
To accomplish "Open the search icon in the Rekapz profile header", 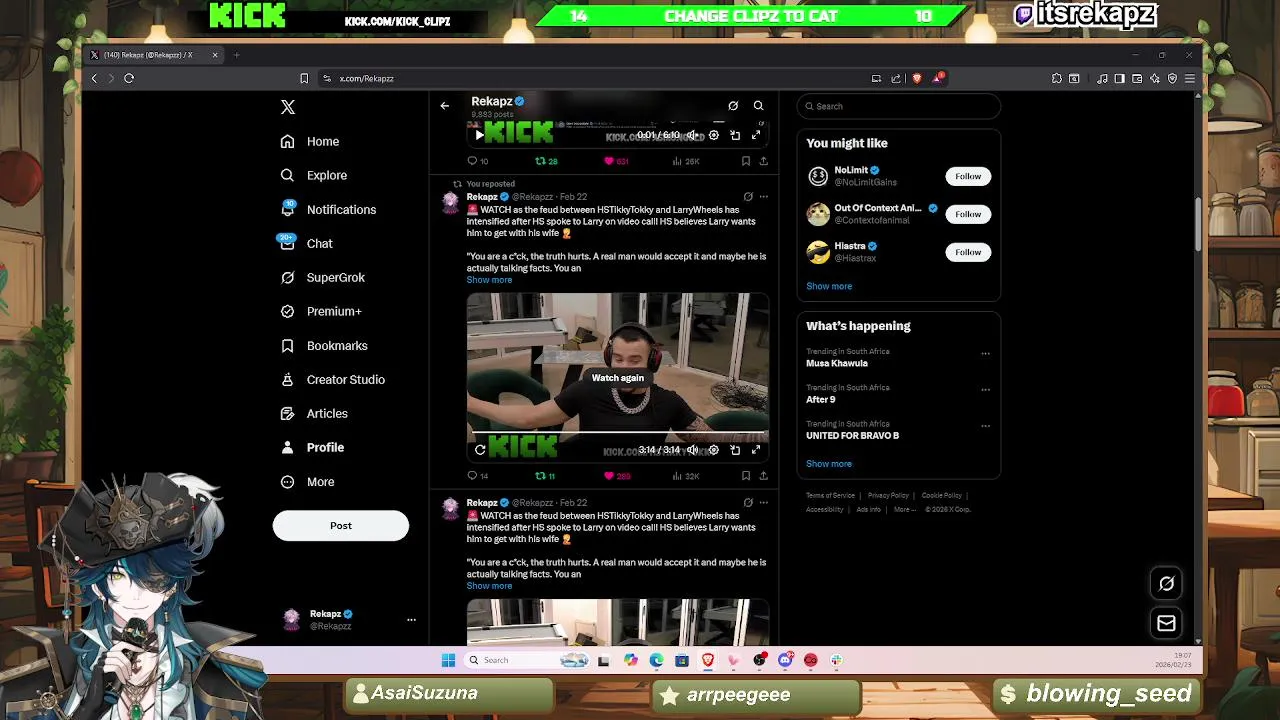I will click(x=758, y=105).
